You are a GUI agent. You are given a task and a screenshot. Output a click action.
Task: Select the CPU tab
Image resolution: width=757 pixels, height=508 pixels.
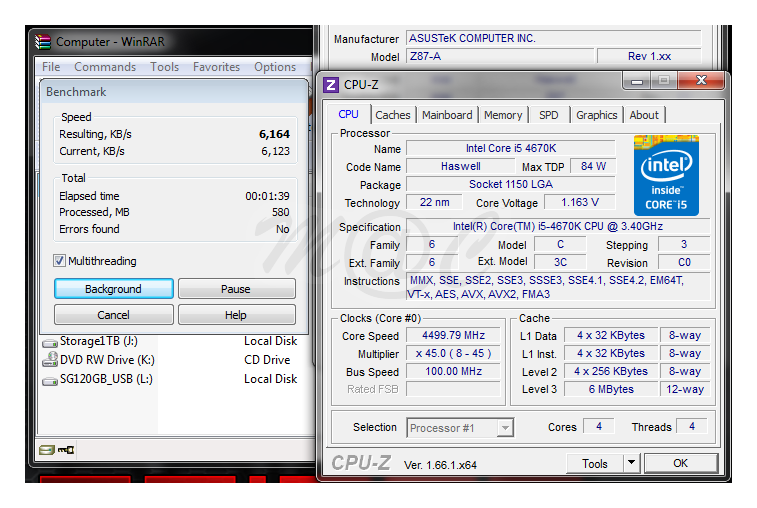click(349, 114)
